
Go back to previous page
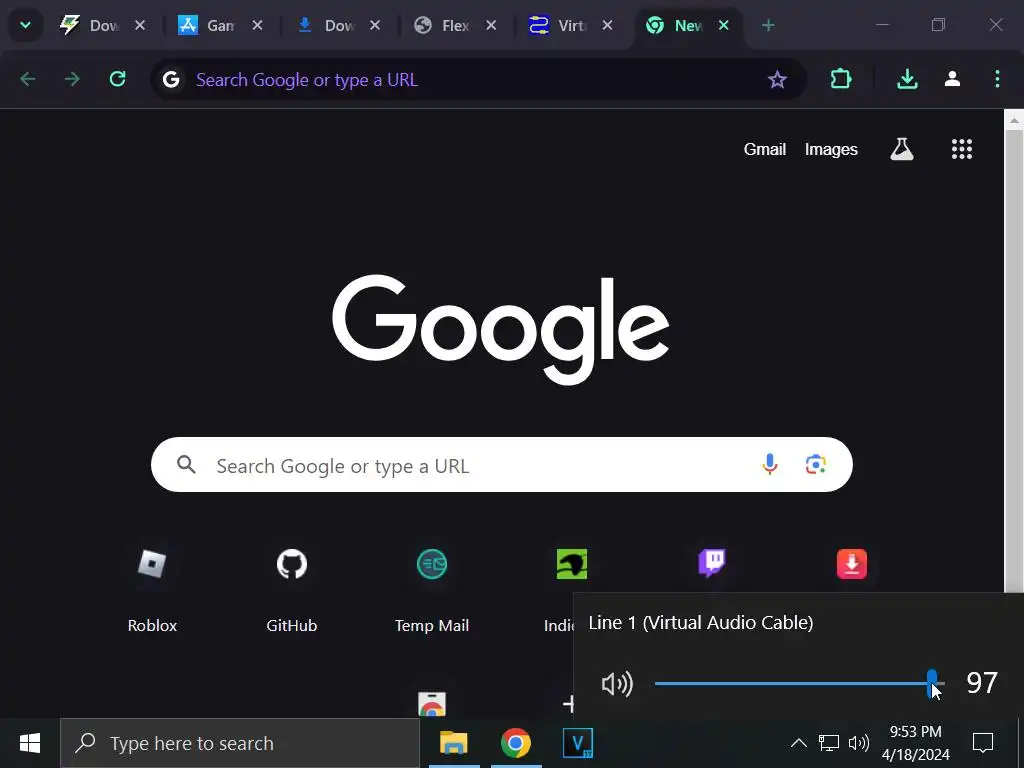27,80
